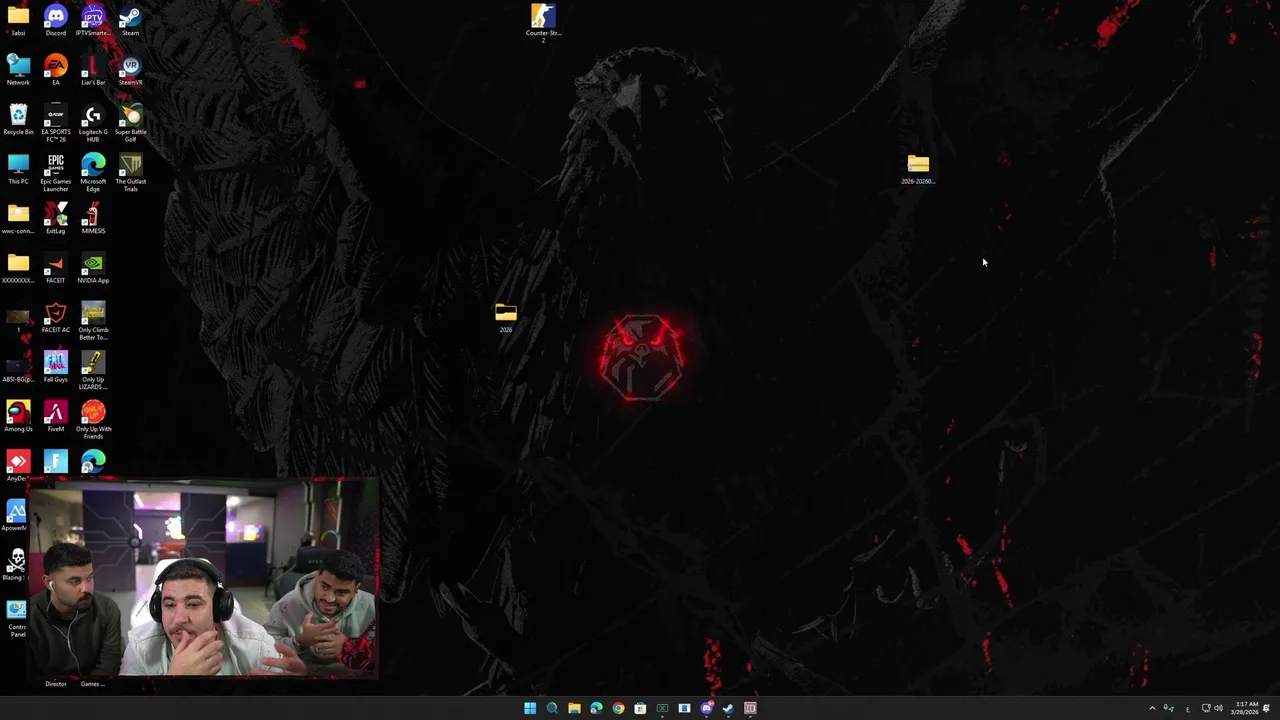Launch SteamVR shortcut
The image size is (1280, 720).
[x=130, y=70]
